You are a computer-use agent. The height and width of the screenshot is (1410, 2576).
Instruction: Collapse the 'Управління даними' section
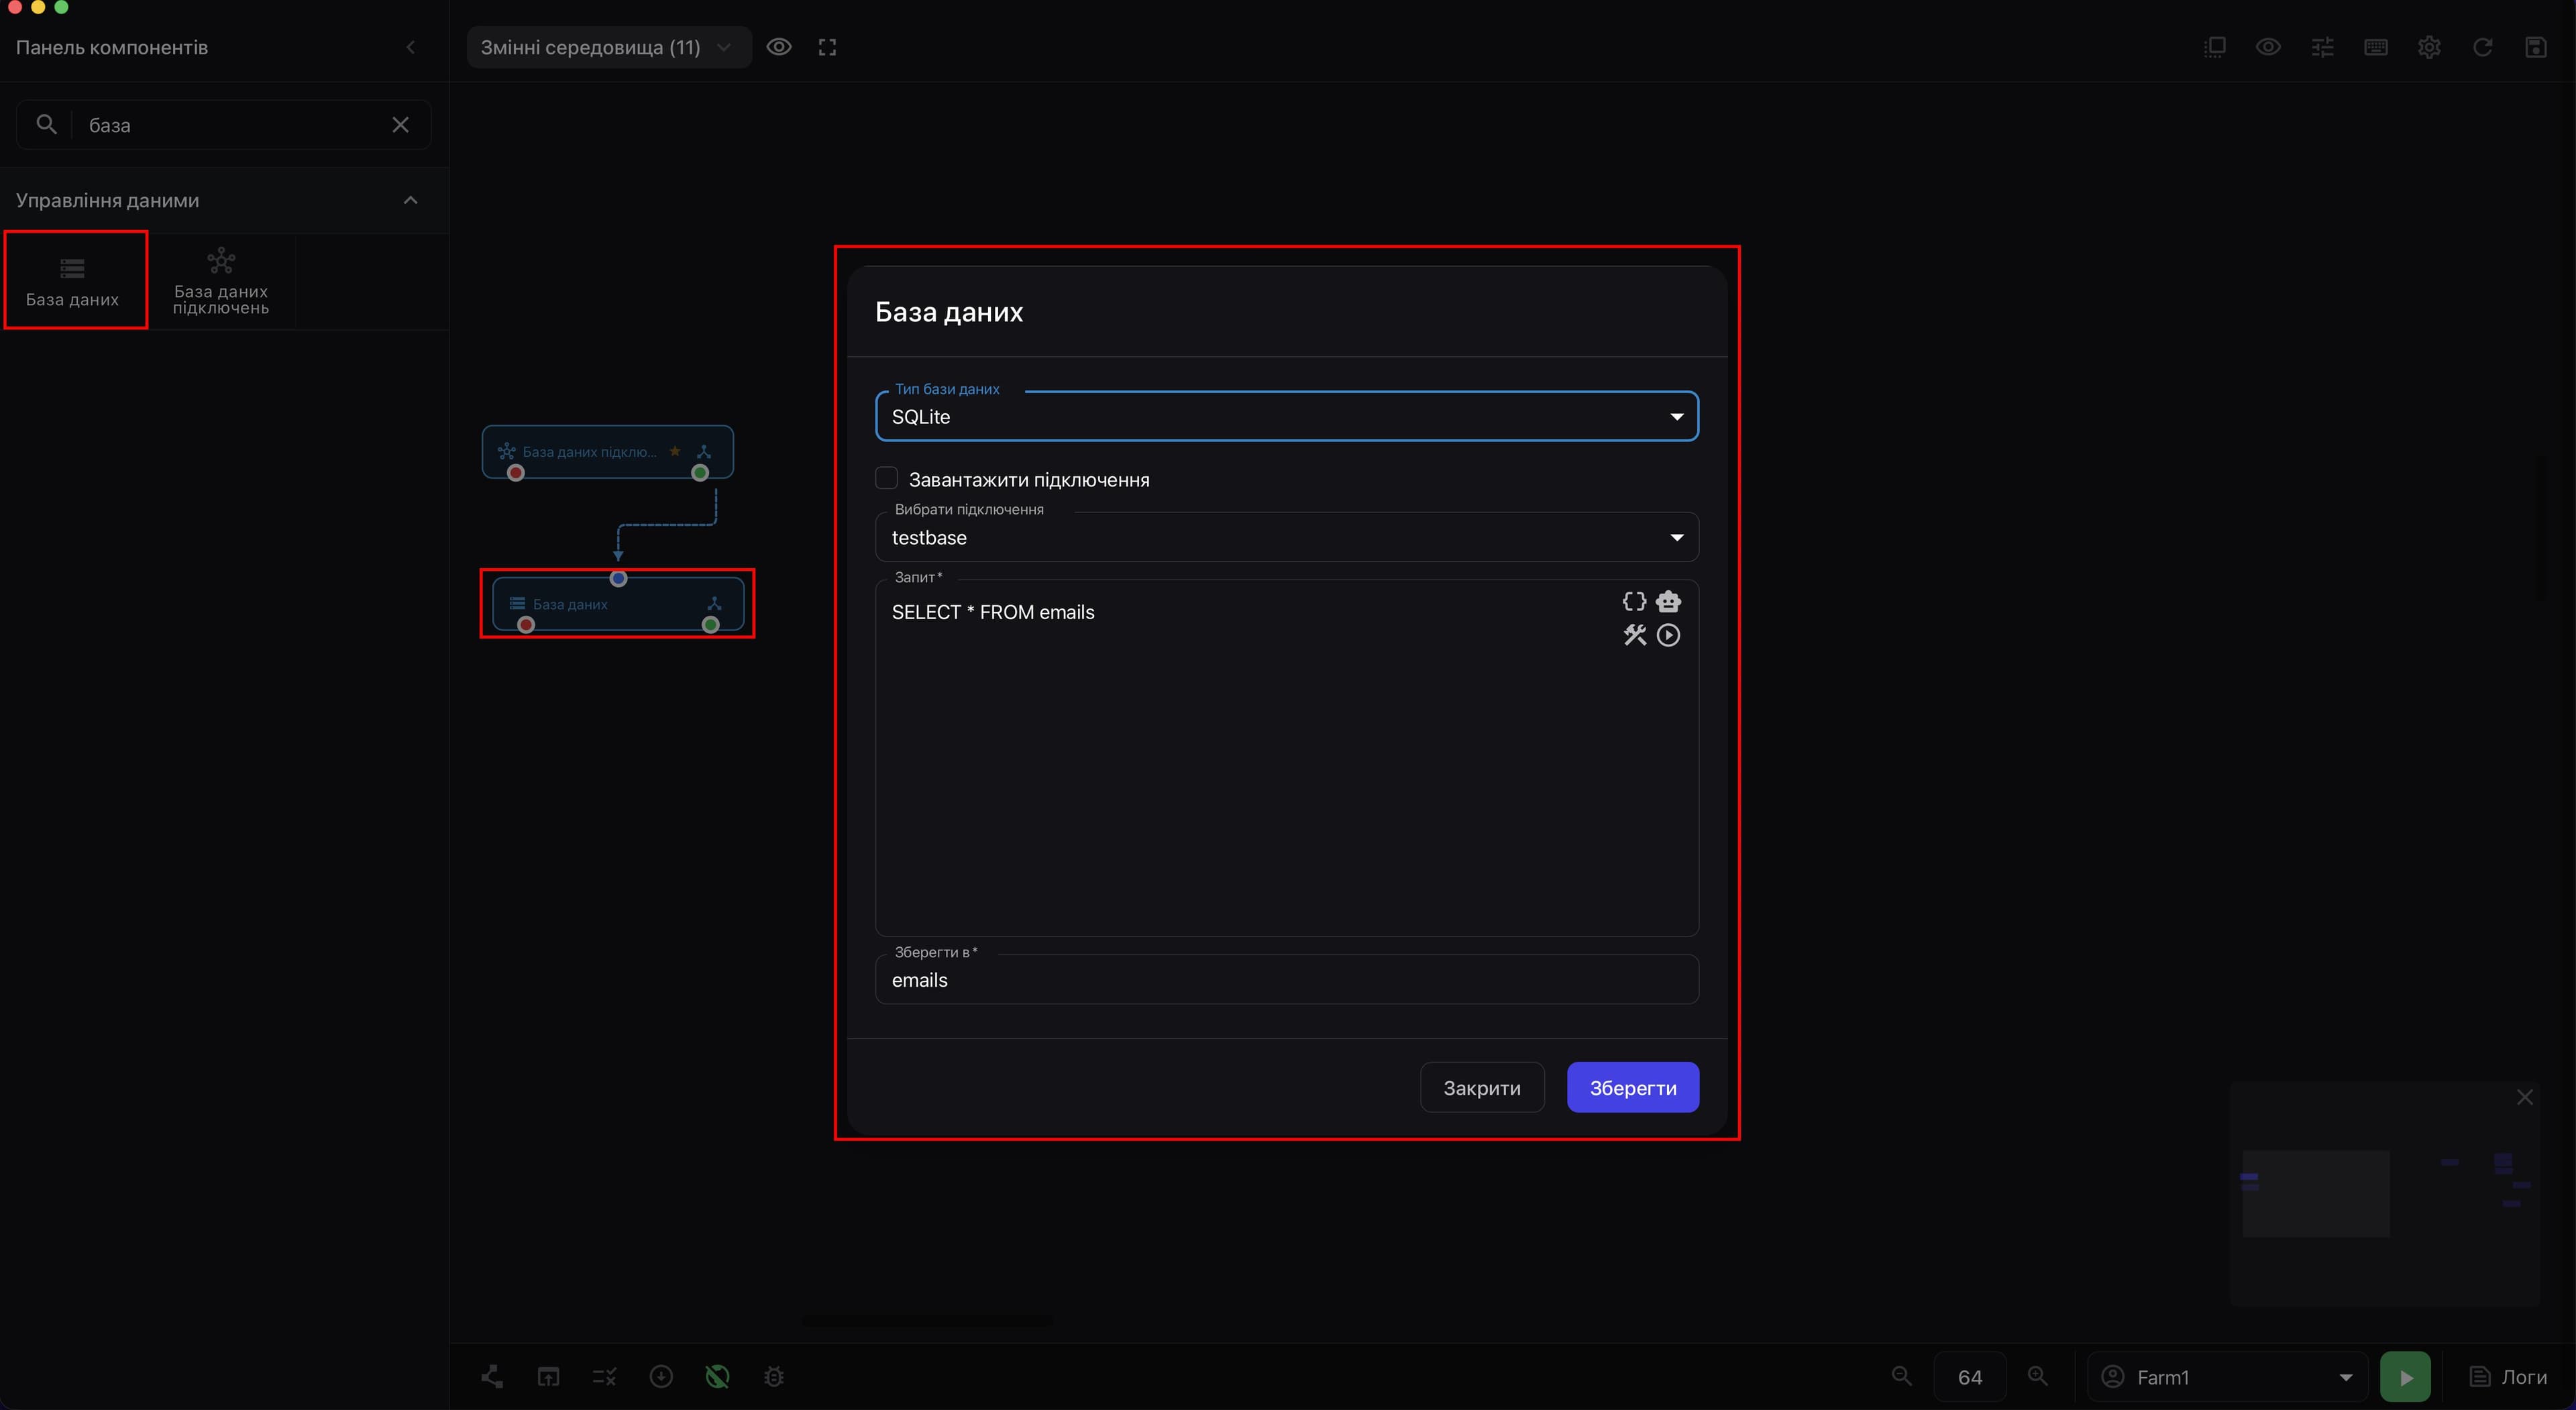pos(410,200)
